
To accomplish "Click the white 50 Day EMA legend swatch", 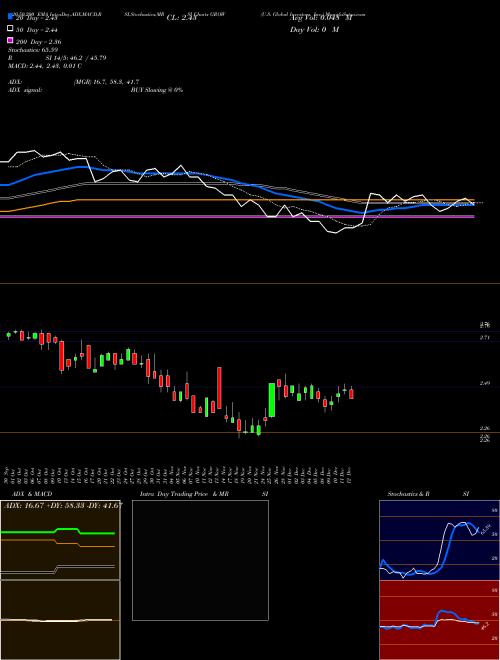I will (x=10, y=29).
